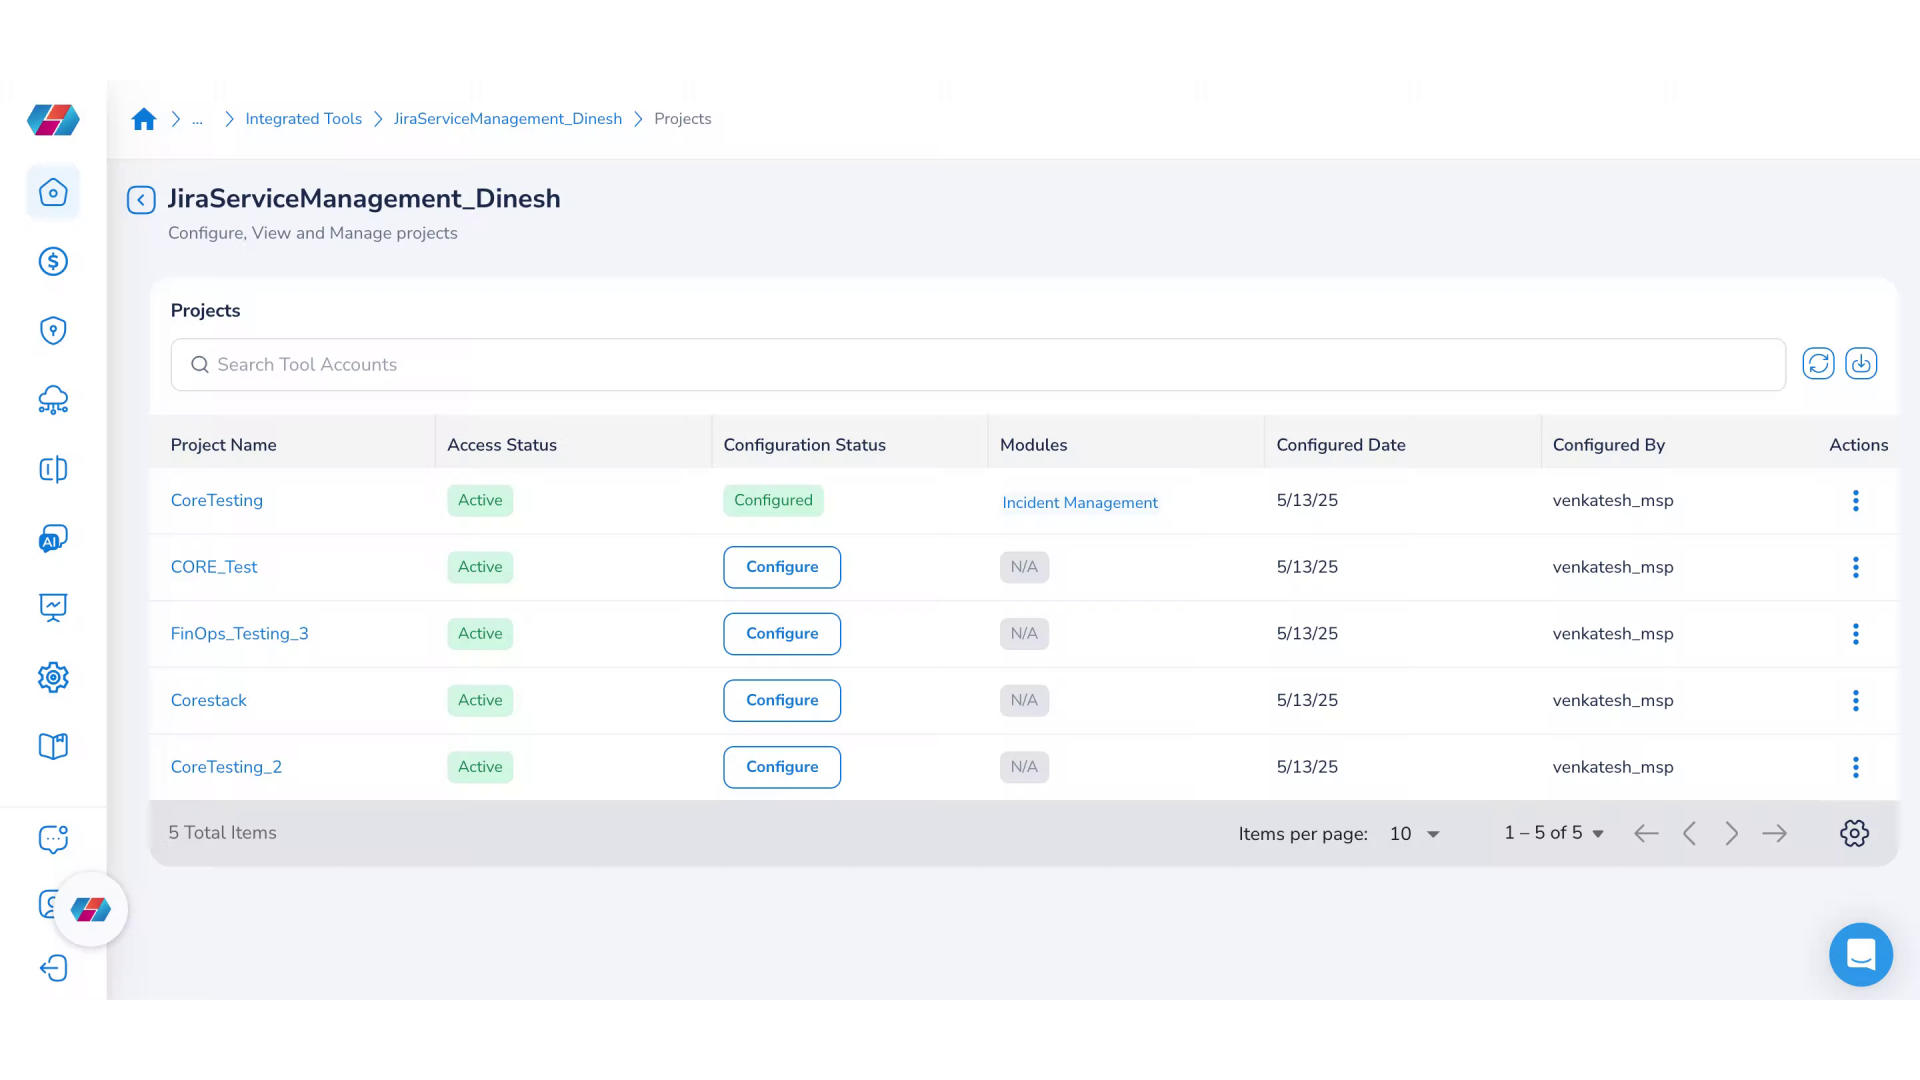Screen dimensions: 1920x1080
Task: Open the CoreTesting project link
Action: 217,500
